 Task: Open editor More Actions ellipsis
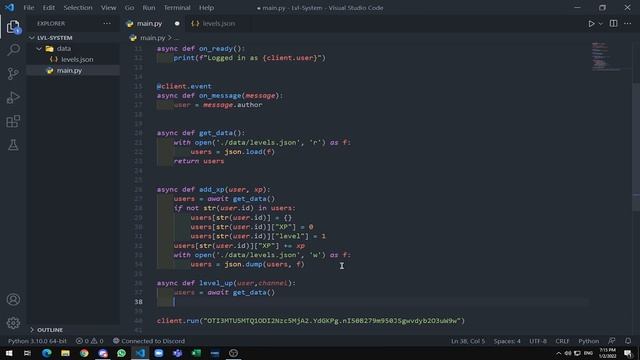coord(627,24)
